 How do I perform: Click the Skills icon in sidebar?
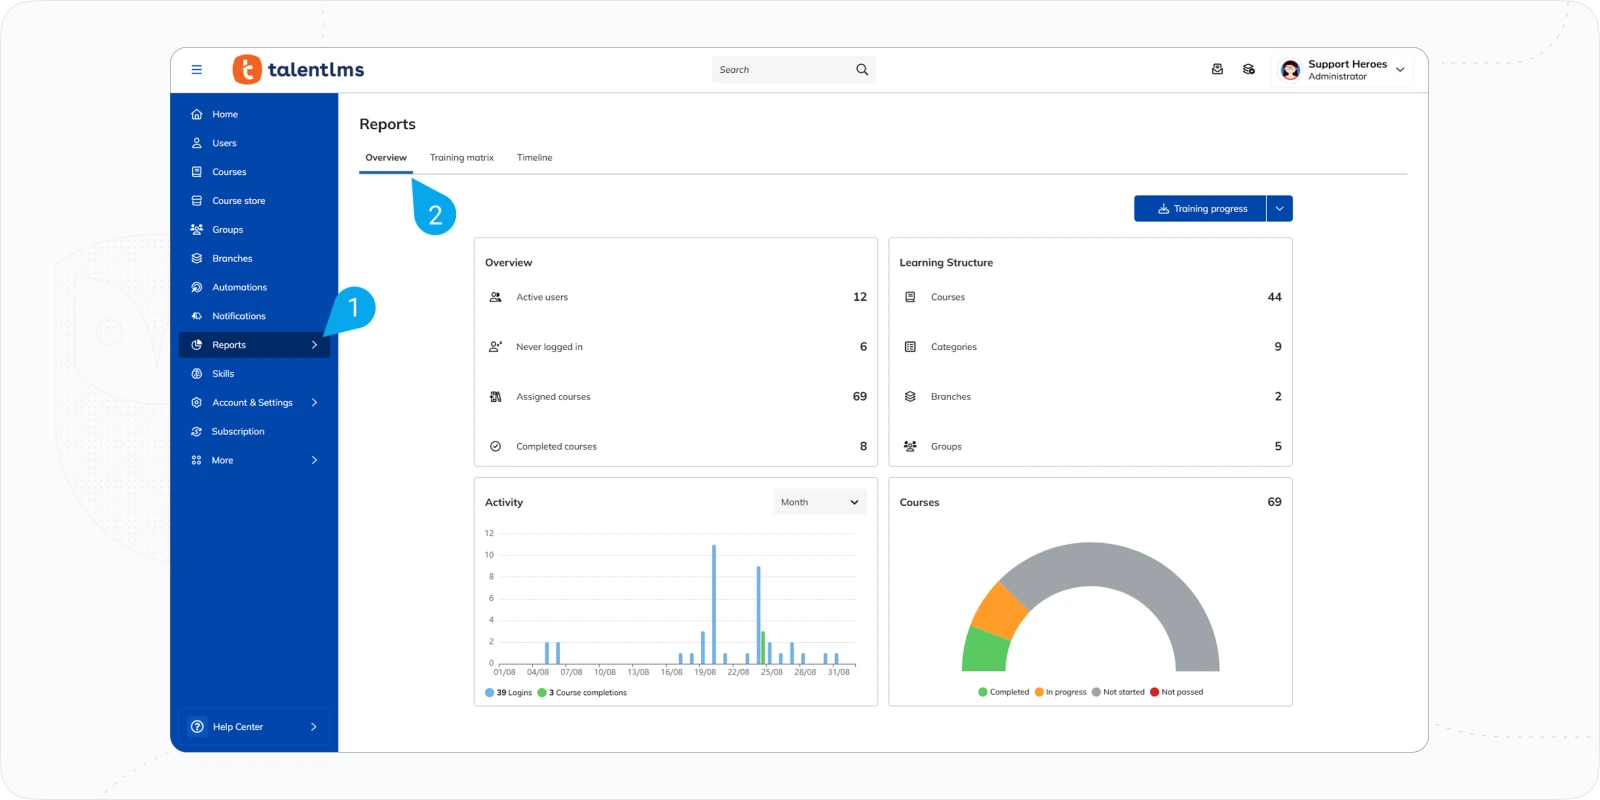coord(197,374)
